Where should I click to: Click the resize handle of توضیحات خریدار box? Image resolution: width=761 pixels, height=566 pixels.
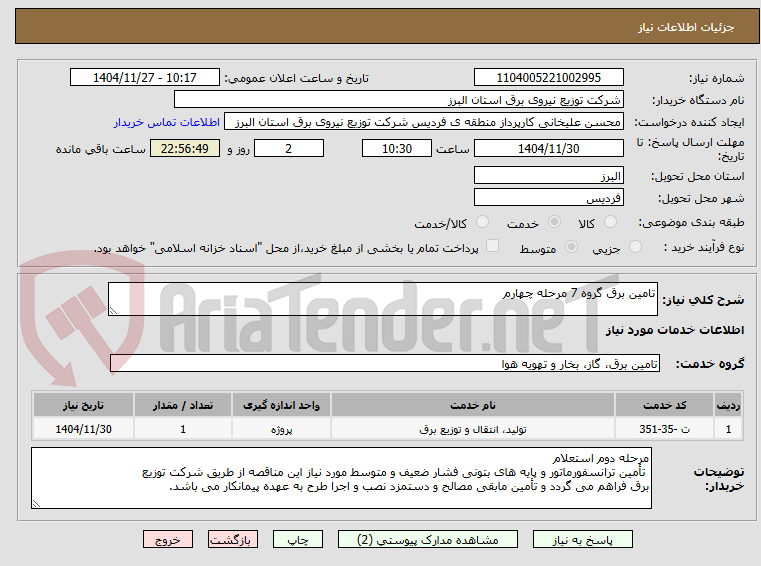(36, 503)
